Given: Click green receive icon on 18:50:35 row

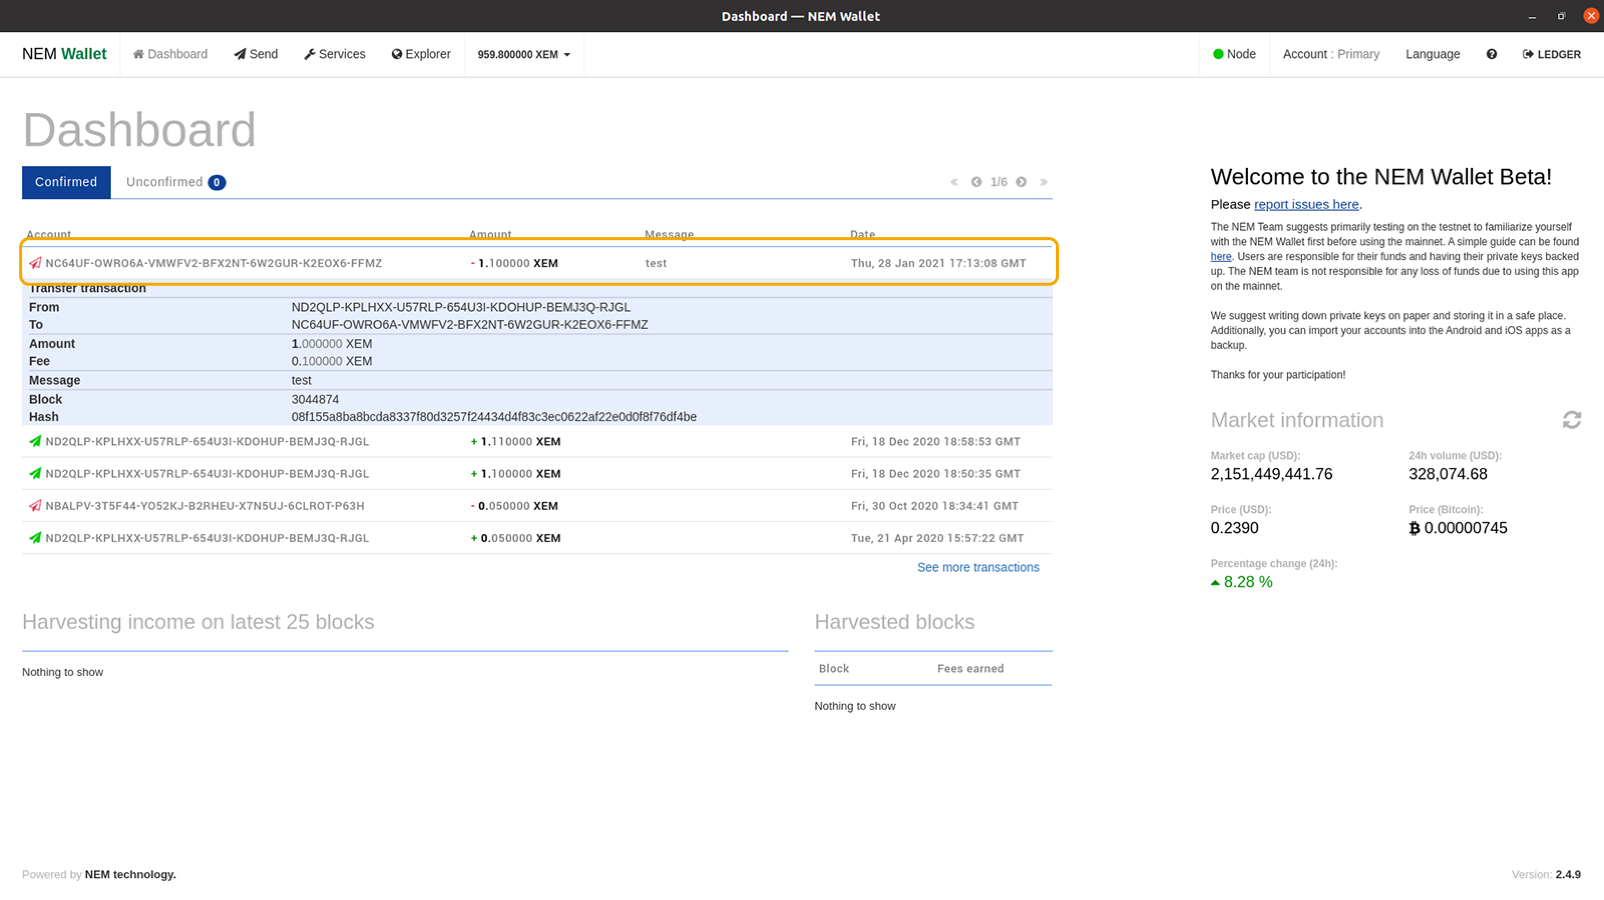Looking at the screenshot, I should pyautogui.click(x=35, y=473).
